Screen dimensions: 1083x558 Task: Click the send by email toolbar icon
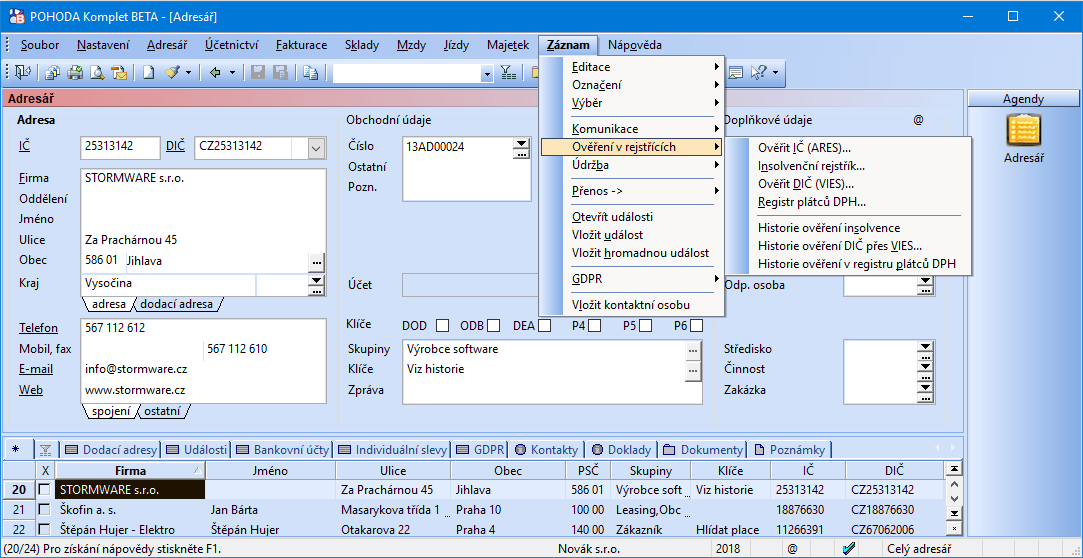(119, 73)
